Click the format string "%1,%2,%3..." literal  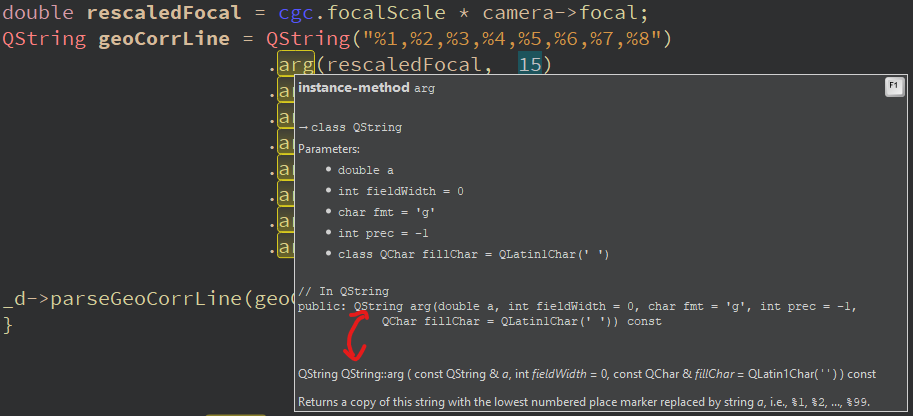[512, 39]
